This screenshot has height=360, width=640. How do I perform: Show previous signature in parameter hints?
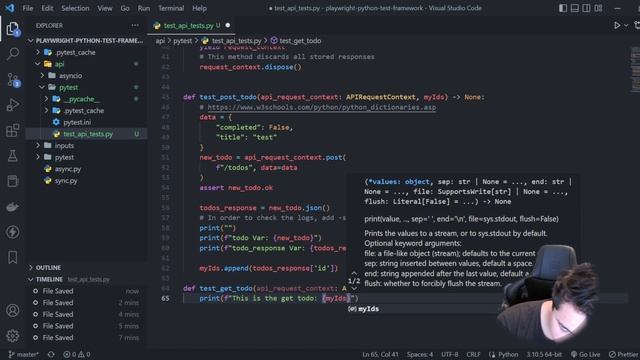(354, 273)
